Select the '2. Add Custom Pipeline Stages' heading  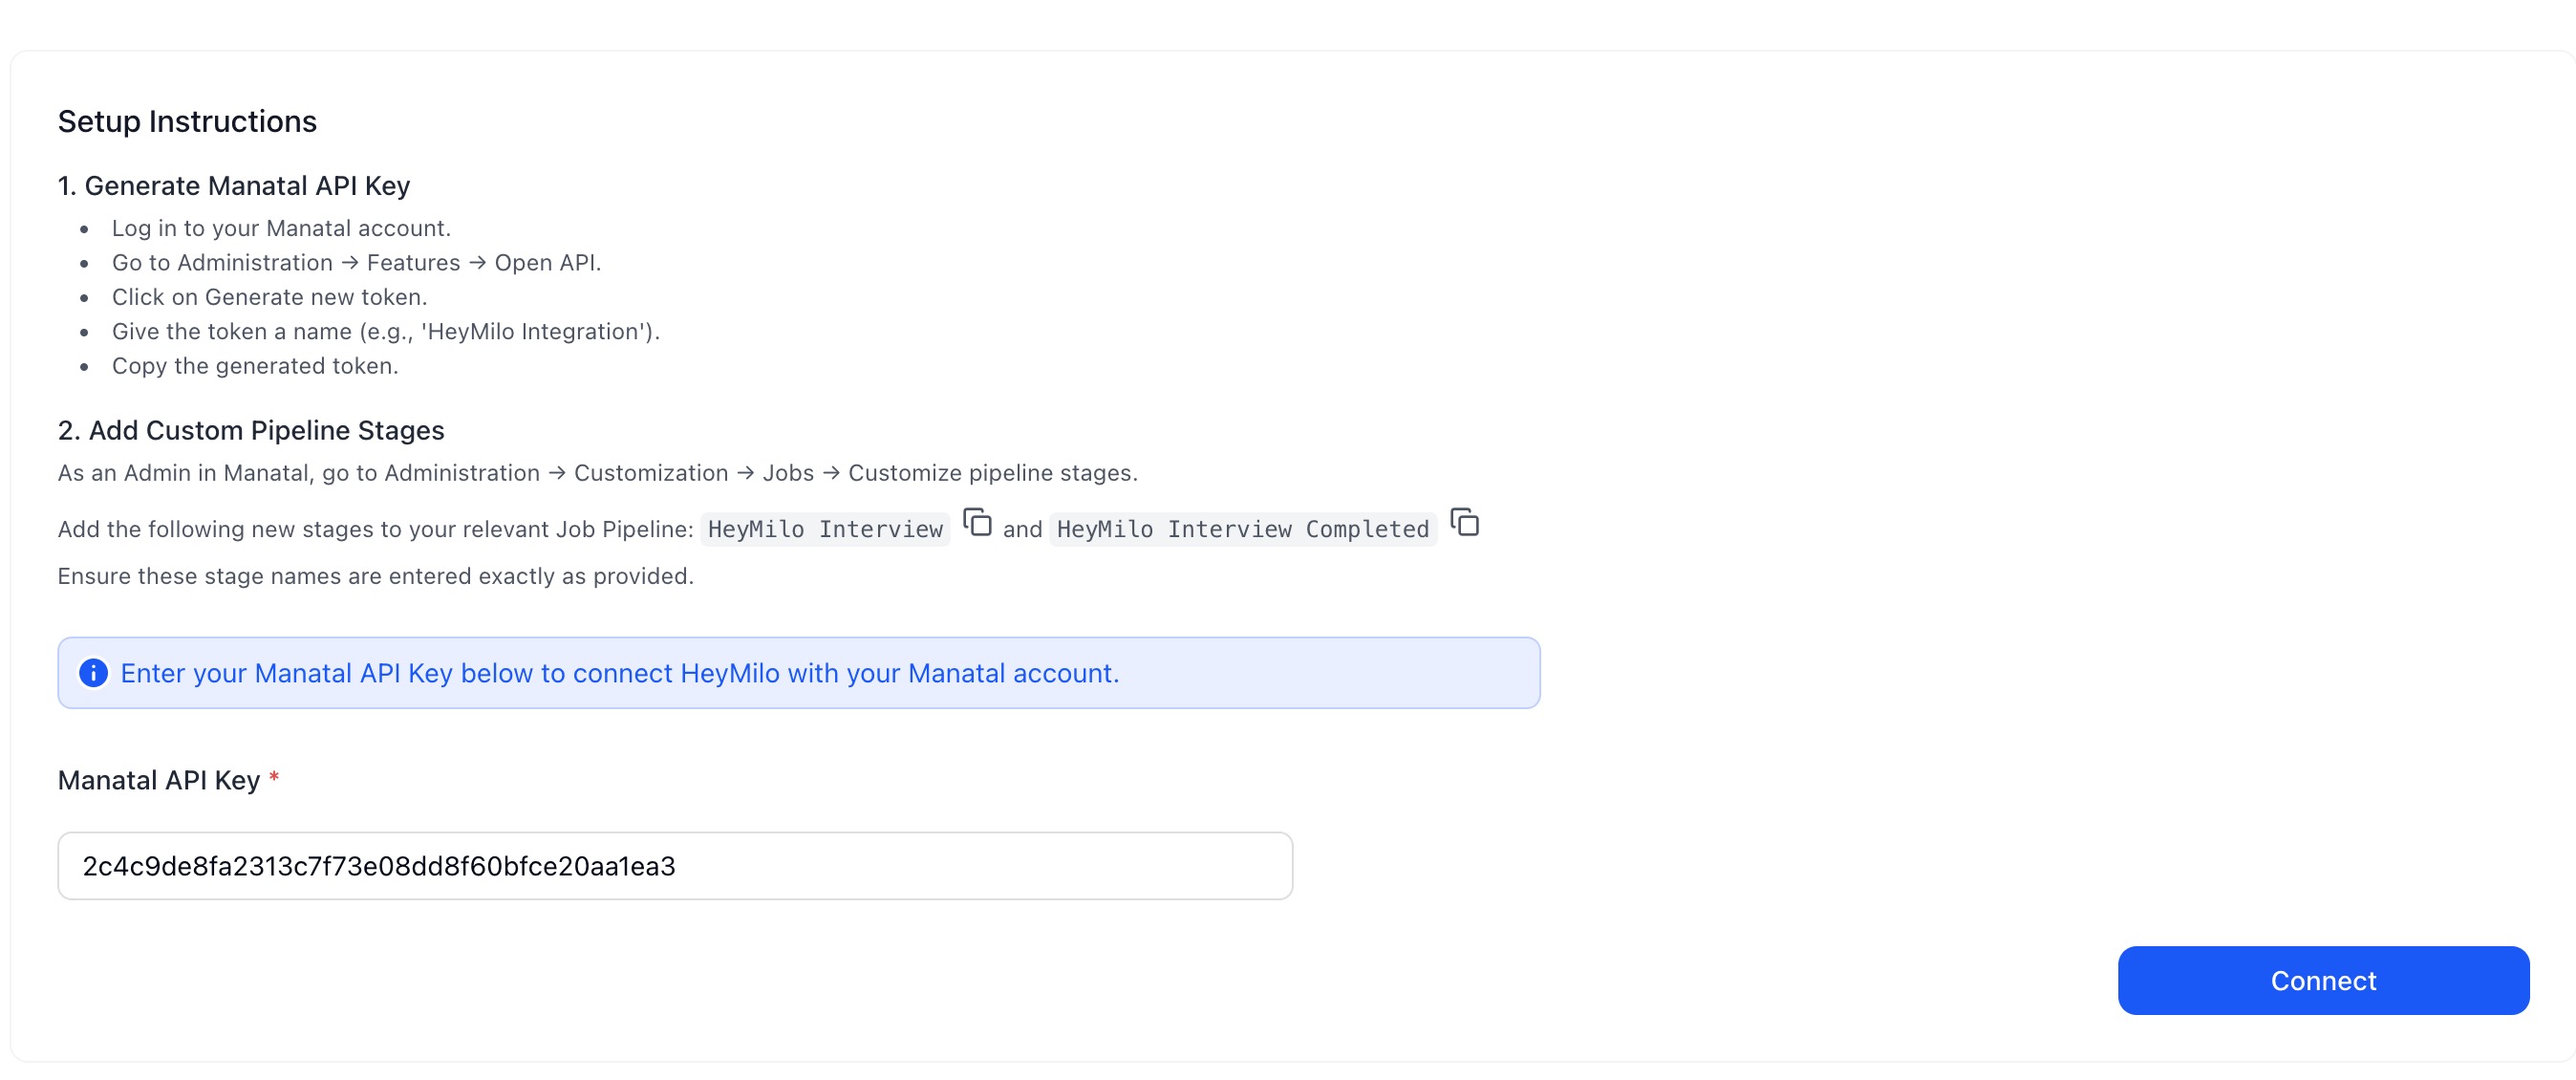point(251,430)
